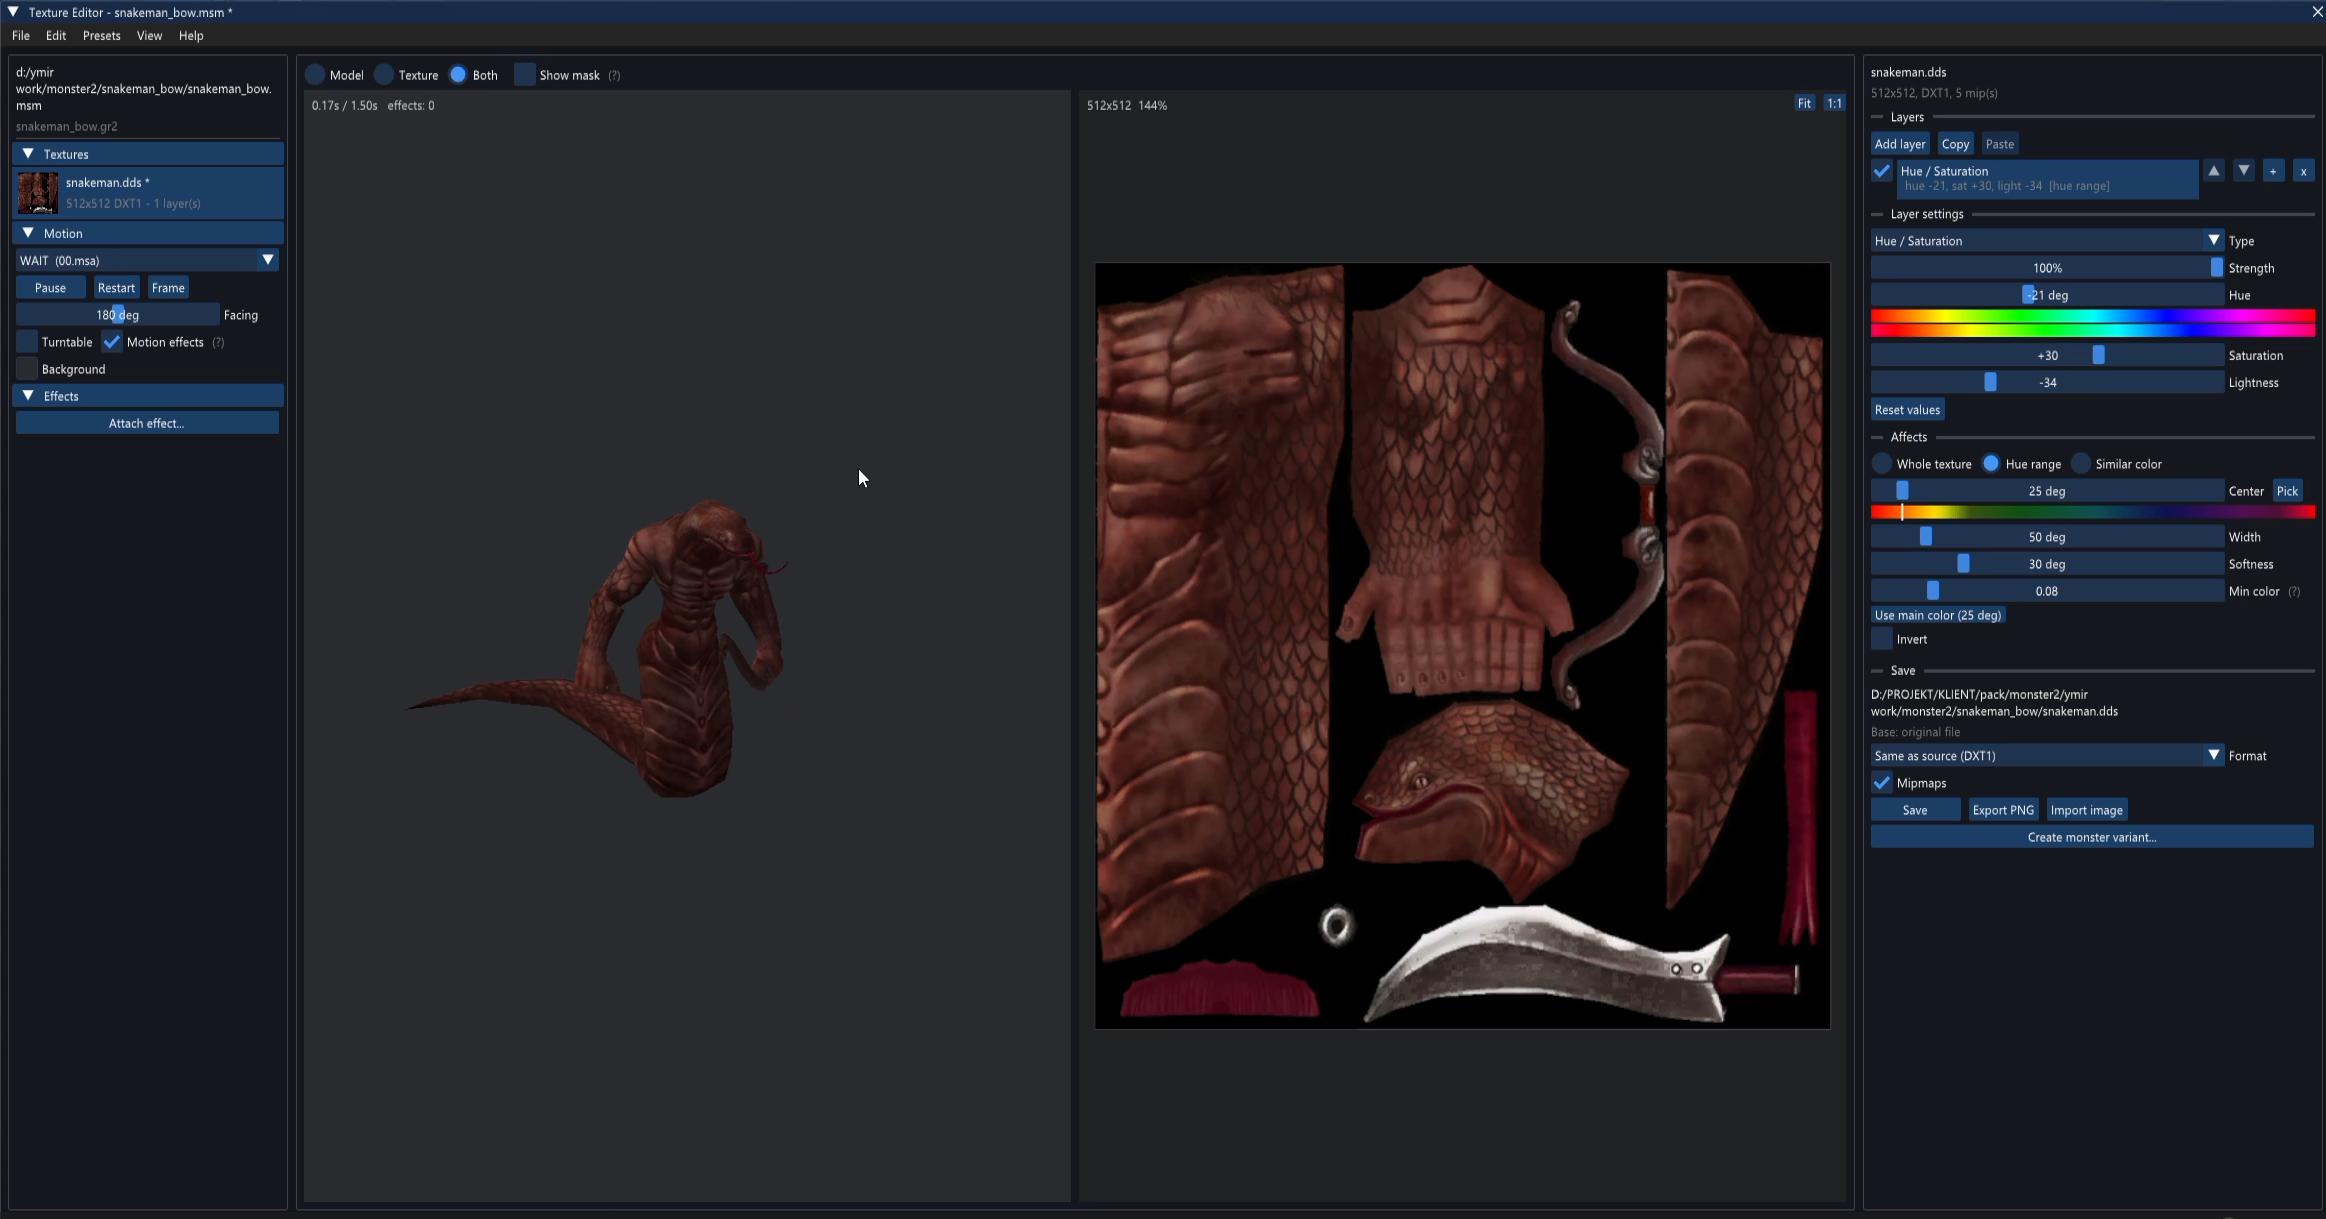
Task: Open the File menu
Action: point(21,36)
